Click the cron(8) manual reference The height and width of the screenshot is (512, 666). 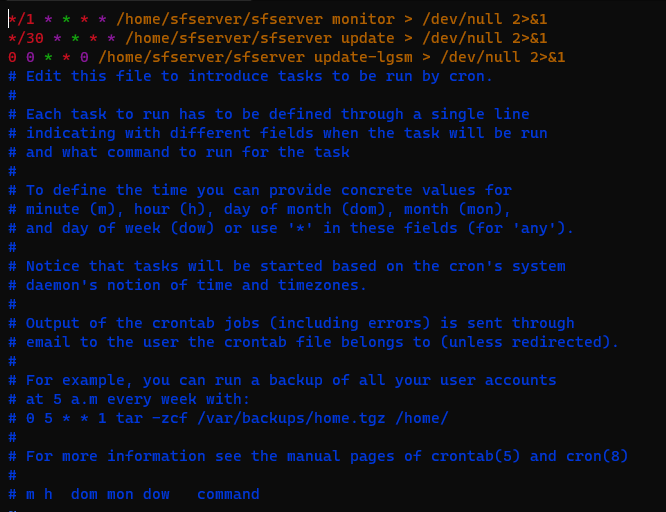point(593,456)
